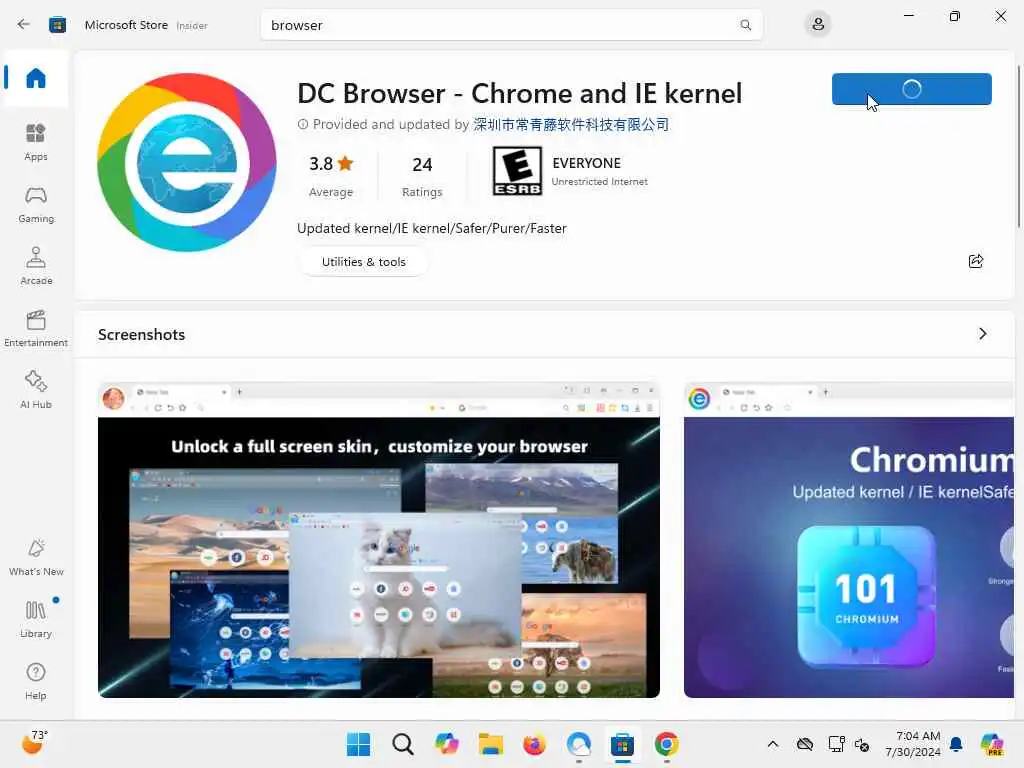Open Copilot from the taskbar
The width and height of the screenshot is (1024, 768).
(447, 744)
